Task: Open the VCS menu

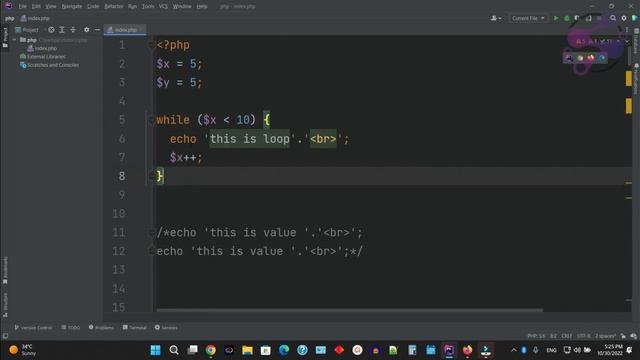Action: pyautogui.click(x=163, y=6)
